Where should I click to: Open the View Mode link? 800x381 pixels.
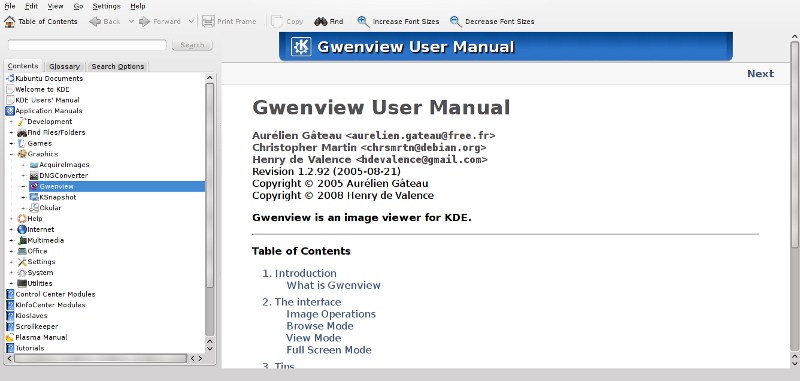click(313, 338)
